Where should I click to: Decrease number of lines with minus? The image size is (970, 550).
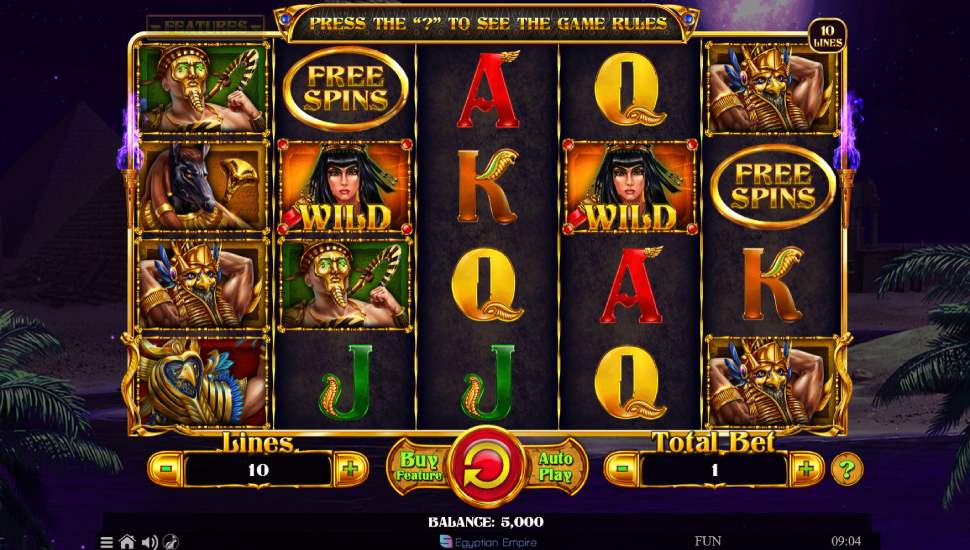click(166, 469)
